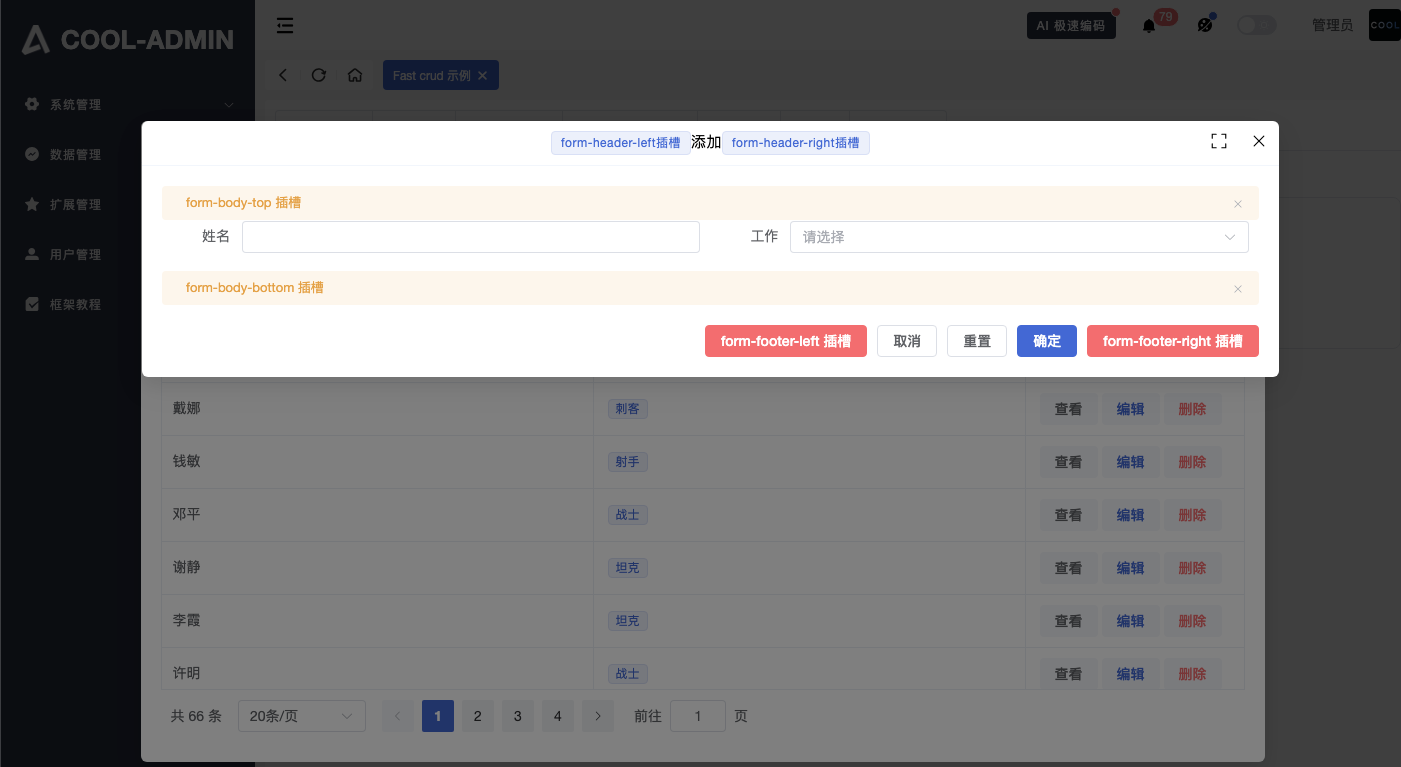Click the icon next to notification bell
Screen dimensions: 1401x767
click(x=1205, y=25)
